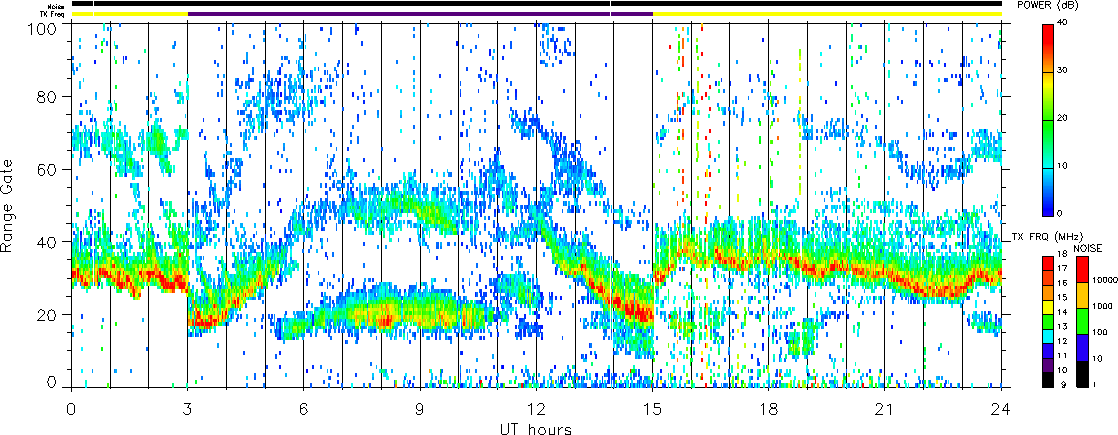Select the purple 10 MHz TX FRQ swatch
This screenshot has width=1118, height=435.
tap(1048, 365)
